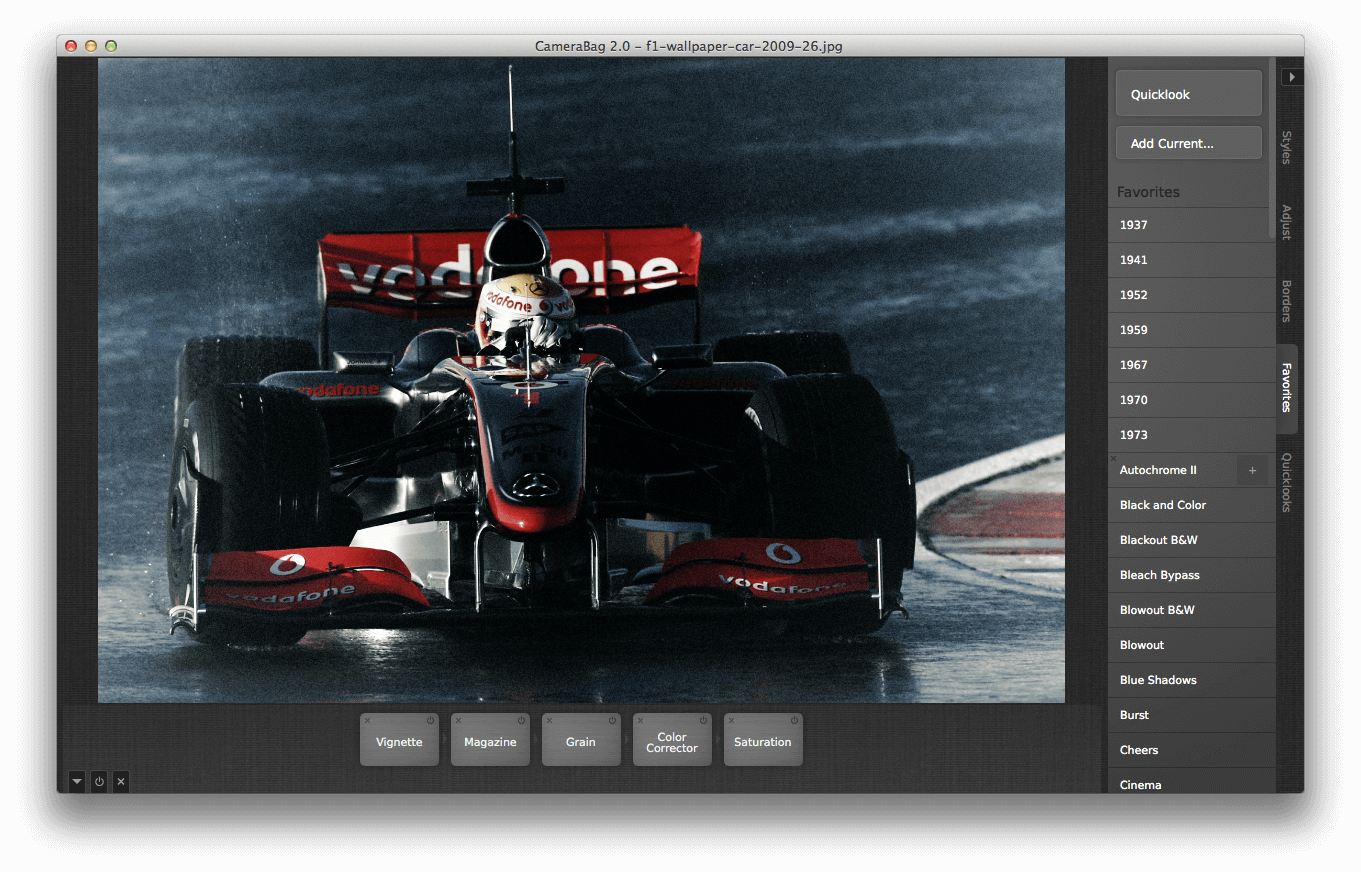Apply the 1959 favorite style
Image resolution: width=1361 pixels, height=872 pixels.
click(1191, 330)
